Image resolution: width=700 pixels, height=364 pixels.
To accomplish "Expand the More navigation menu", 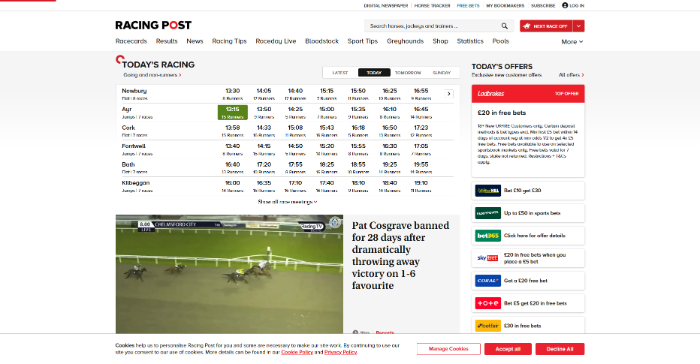I will 572,42.
